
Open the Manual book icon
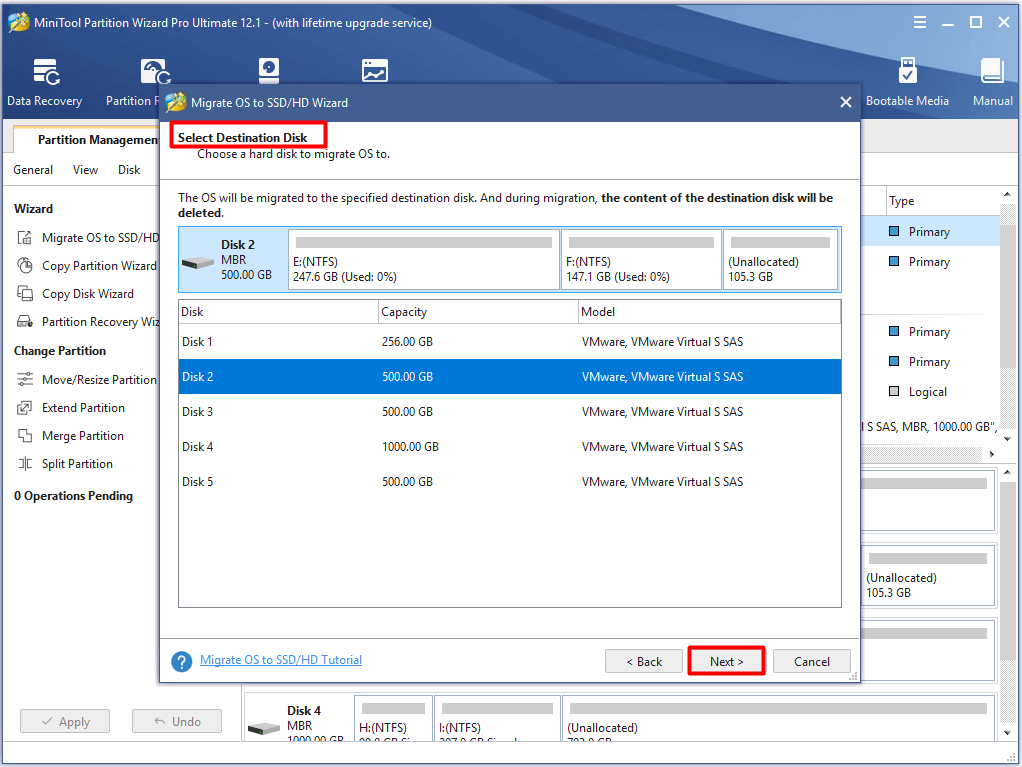pyautogui.click(x=992, y=71)
